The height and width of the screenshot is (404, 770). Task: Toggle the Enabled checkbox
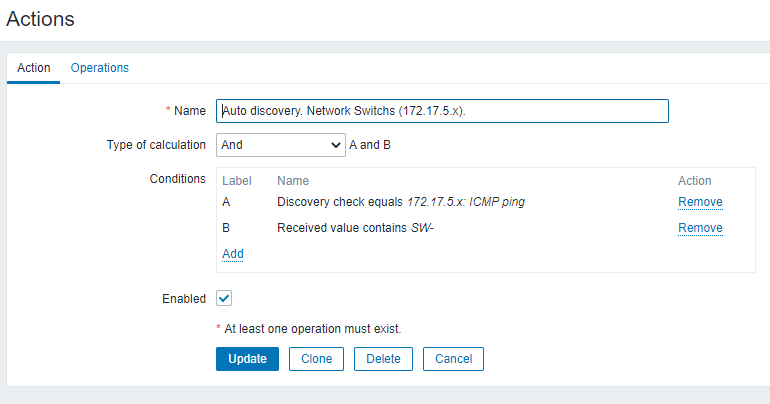224,298
